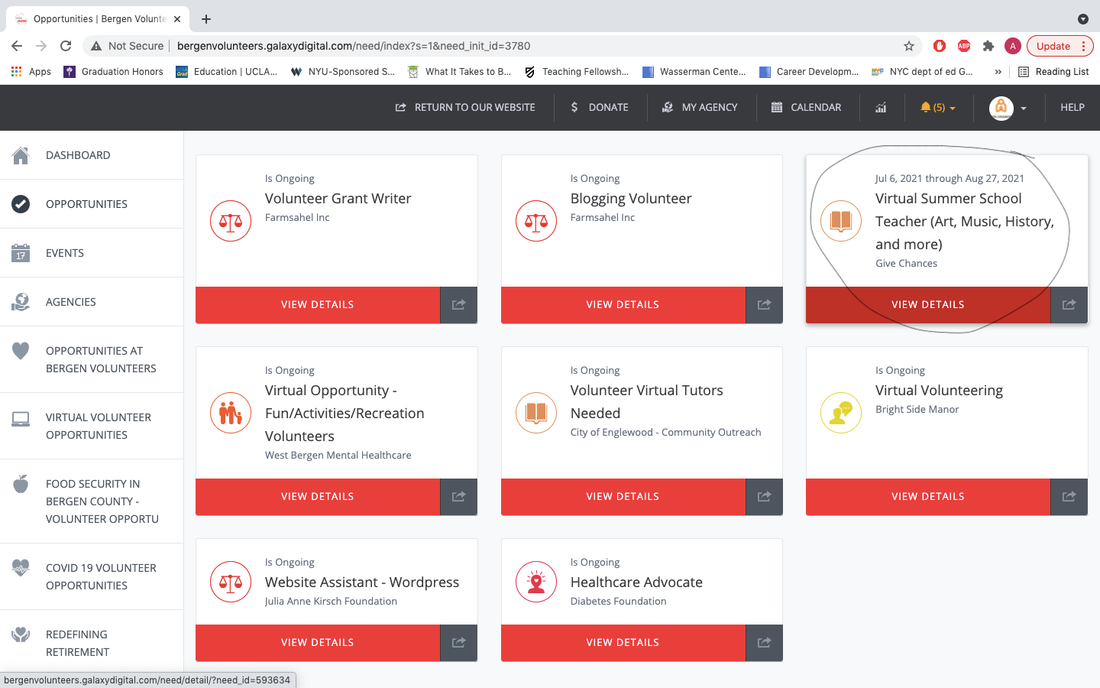Click View Details for Healthcare Advocate
Image resolution: width=1100 pixels, height=688 pixels.
(622, 643)
